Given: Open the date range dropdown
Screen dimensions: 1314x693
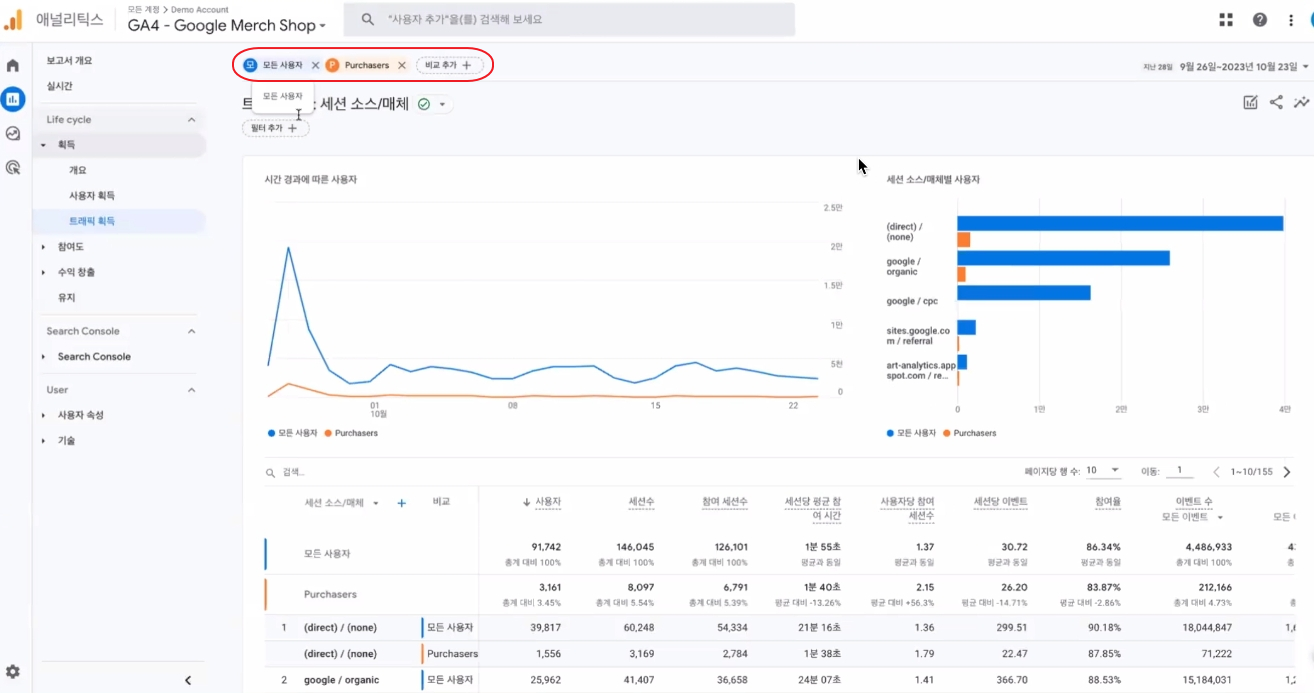Looking at the screenshot, I should (x=1244, y=66).
